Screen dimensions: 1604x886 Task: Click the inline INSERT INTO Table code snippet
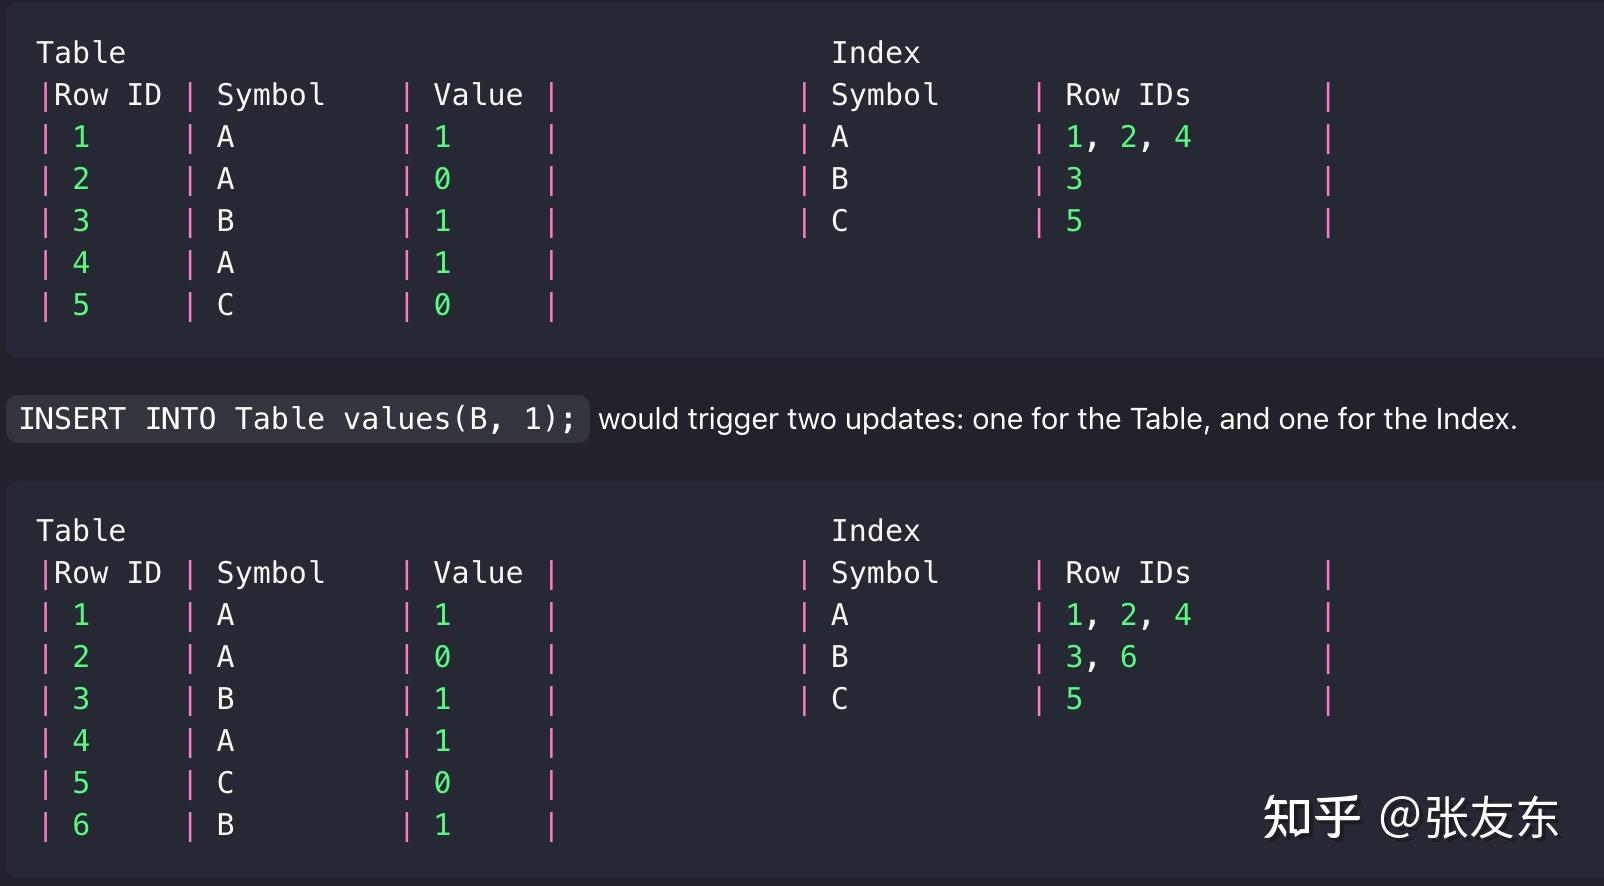tap(297, 418)
